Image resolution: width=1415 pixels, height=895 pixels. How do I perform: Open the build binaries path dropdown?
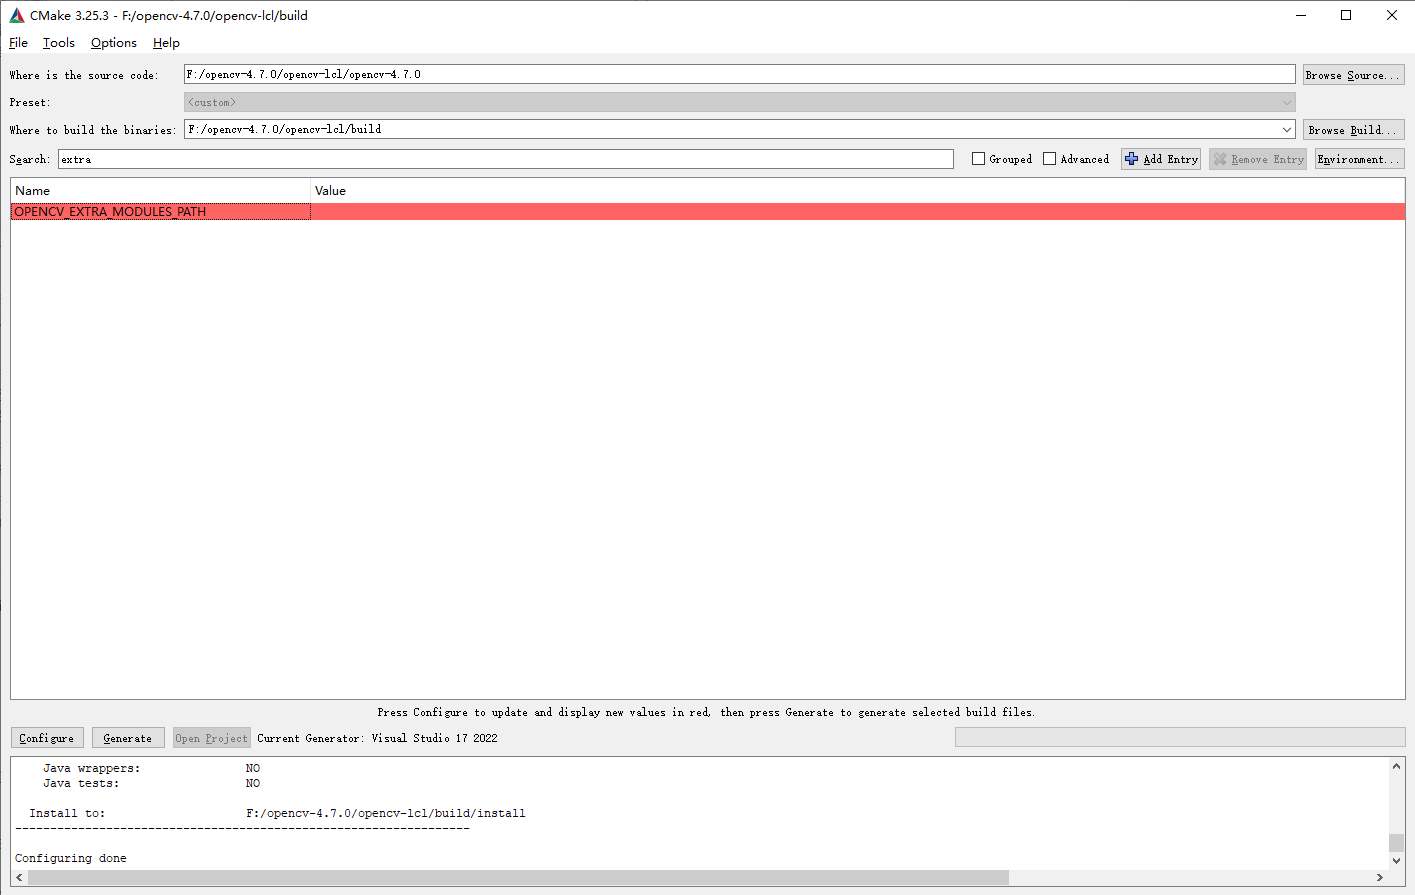(1286, 129)
